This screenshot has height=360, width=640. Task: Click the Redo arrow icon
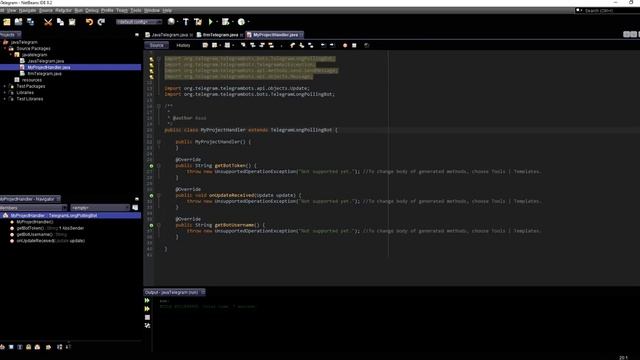click(x=101, y=22)
